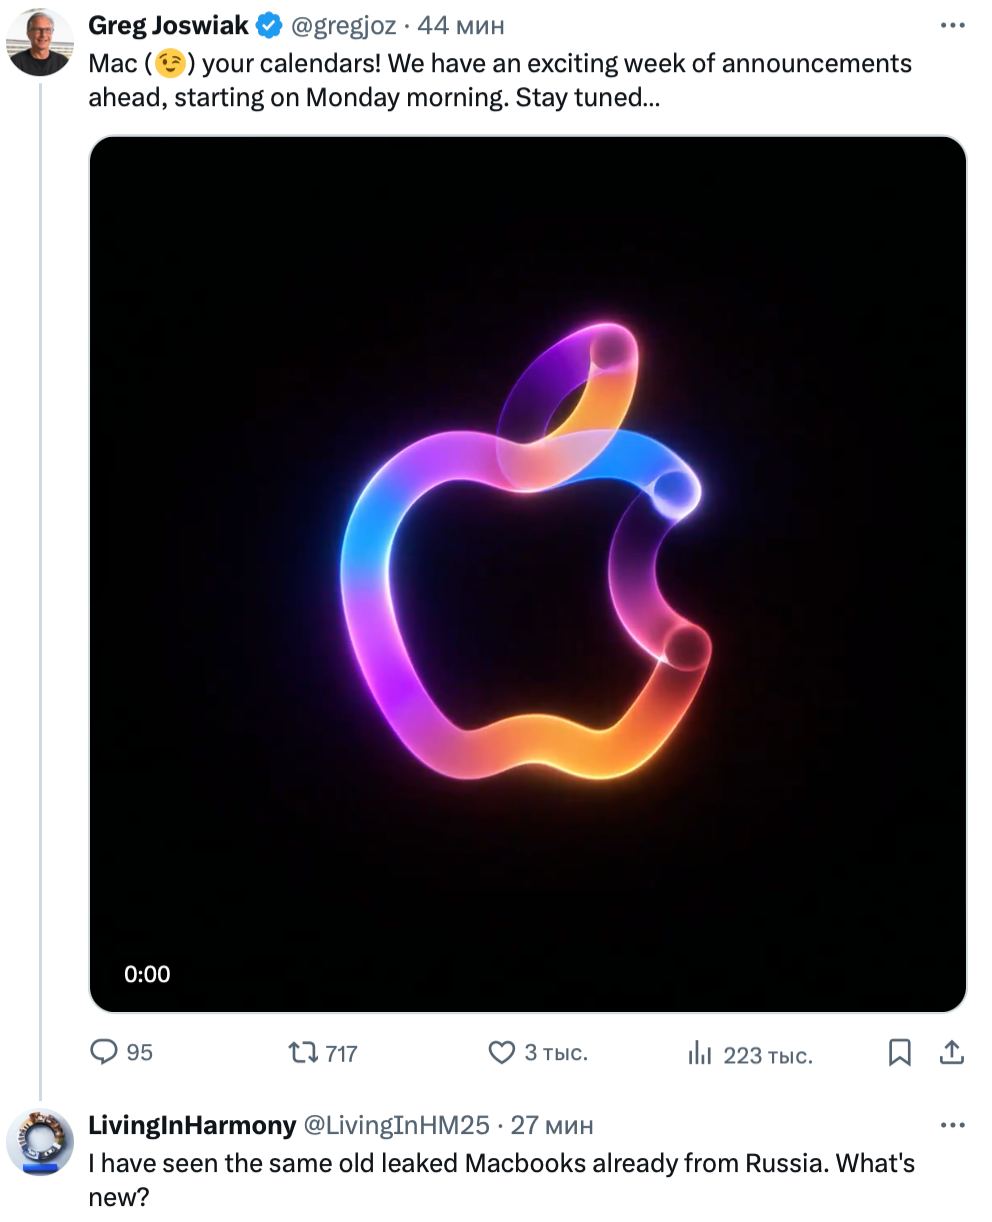
Task: Open Greg Joswiak display name link
Action: [x=168, y=26]
